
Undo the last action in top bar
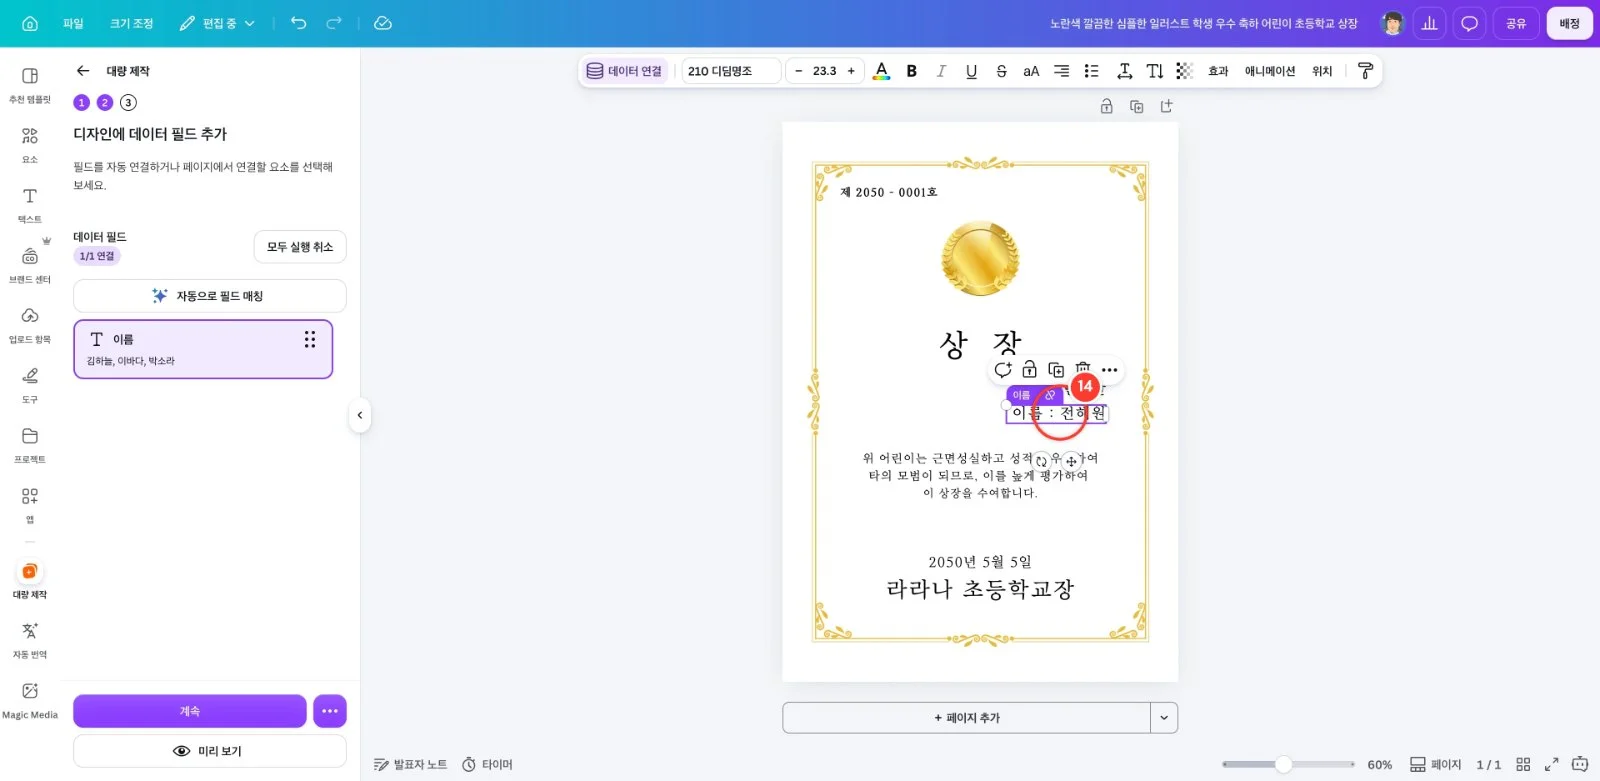click(298, 23)
